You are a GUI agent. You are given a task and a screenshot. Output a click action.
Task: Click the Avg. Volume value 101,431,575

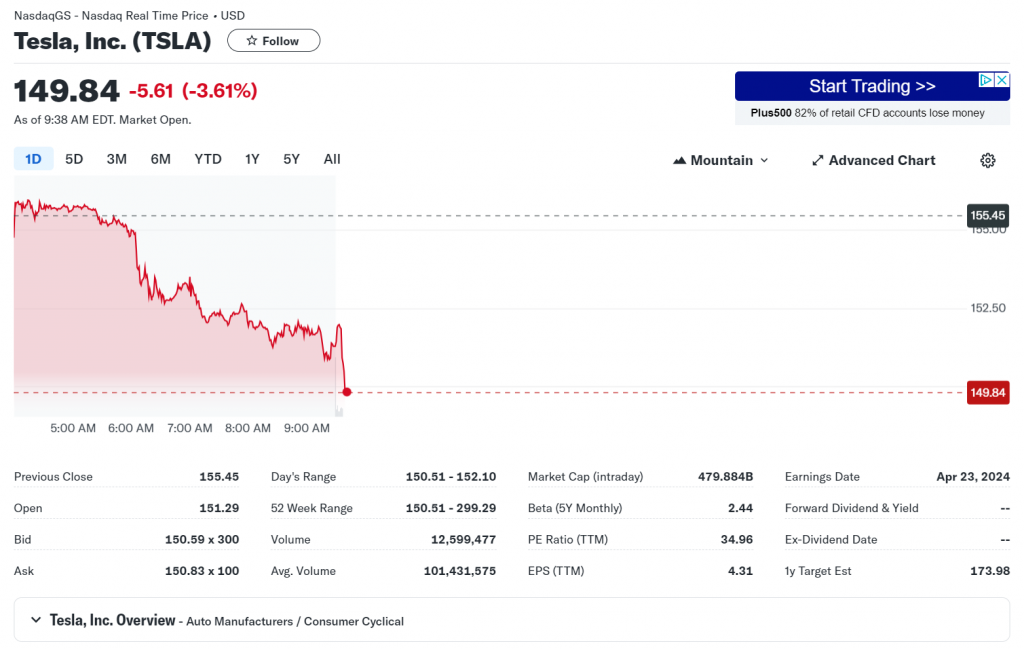460,571
